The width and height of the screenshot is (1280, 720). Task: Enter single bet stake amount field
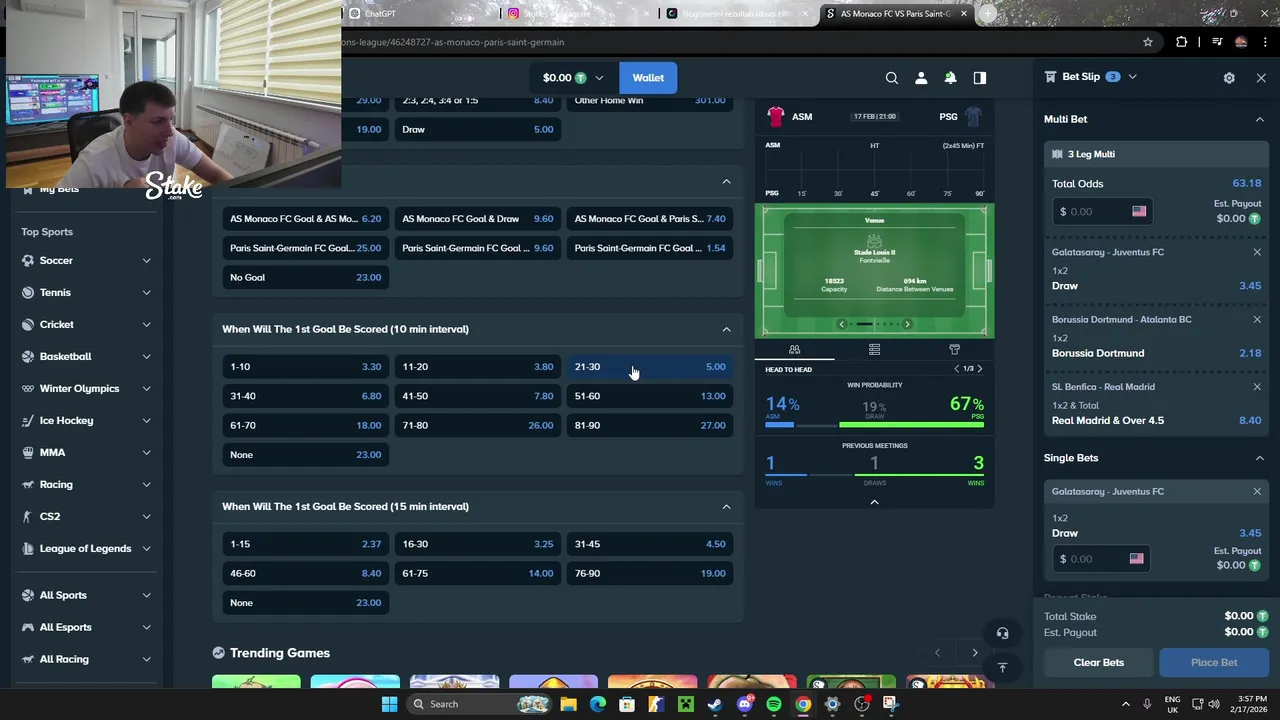[1099, 559]
